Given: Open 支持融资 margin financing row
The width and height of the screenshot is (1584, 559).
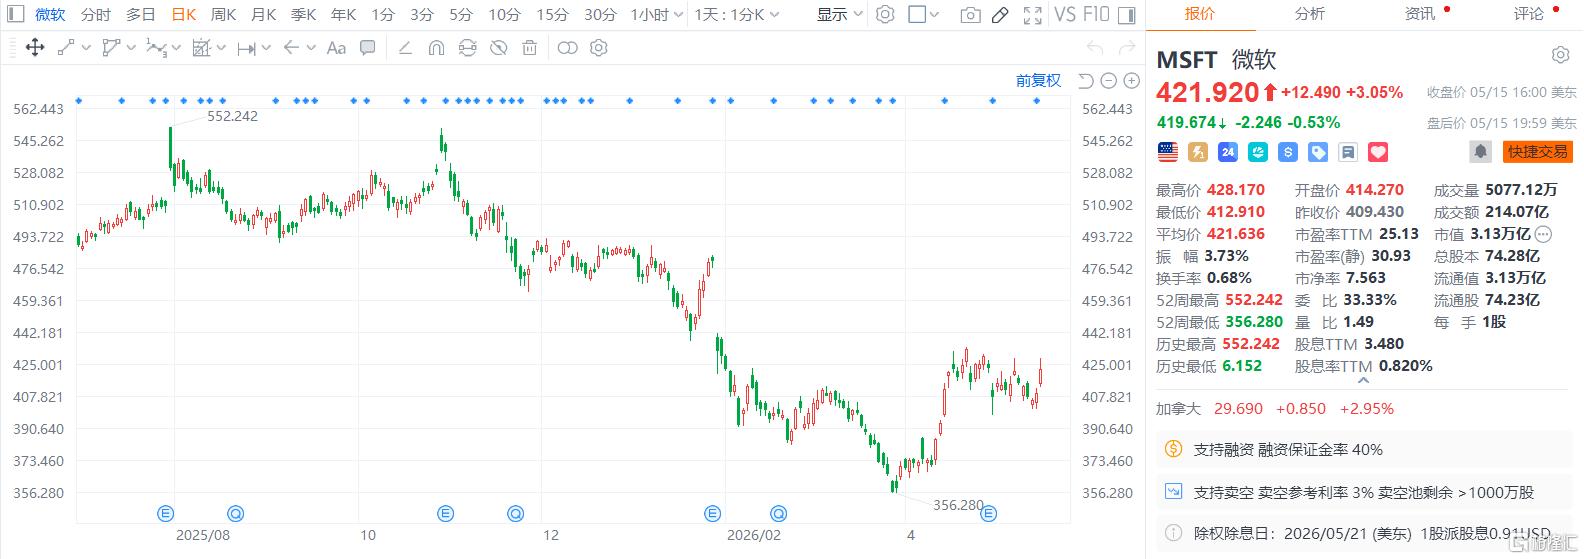Looking at the screenshot, I should (x=1364, y=450).
